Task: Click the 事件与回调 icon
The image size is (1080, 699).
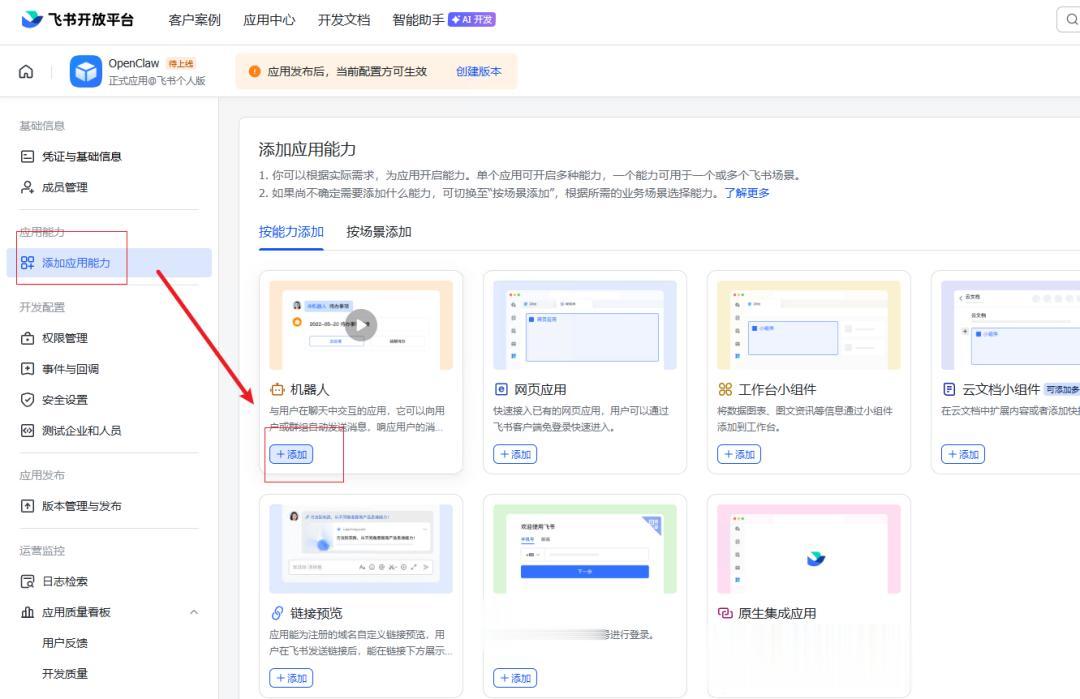Action: (28, 369)
